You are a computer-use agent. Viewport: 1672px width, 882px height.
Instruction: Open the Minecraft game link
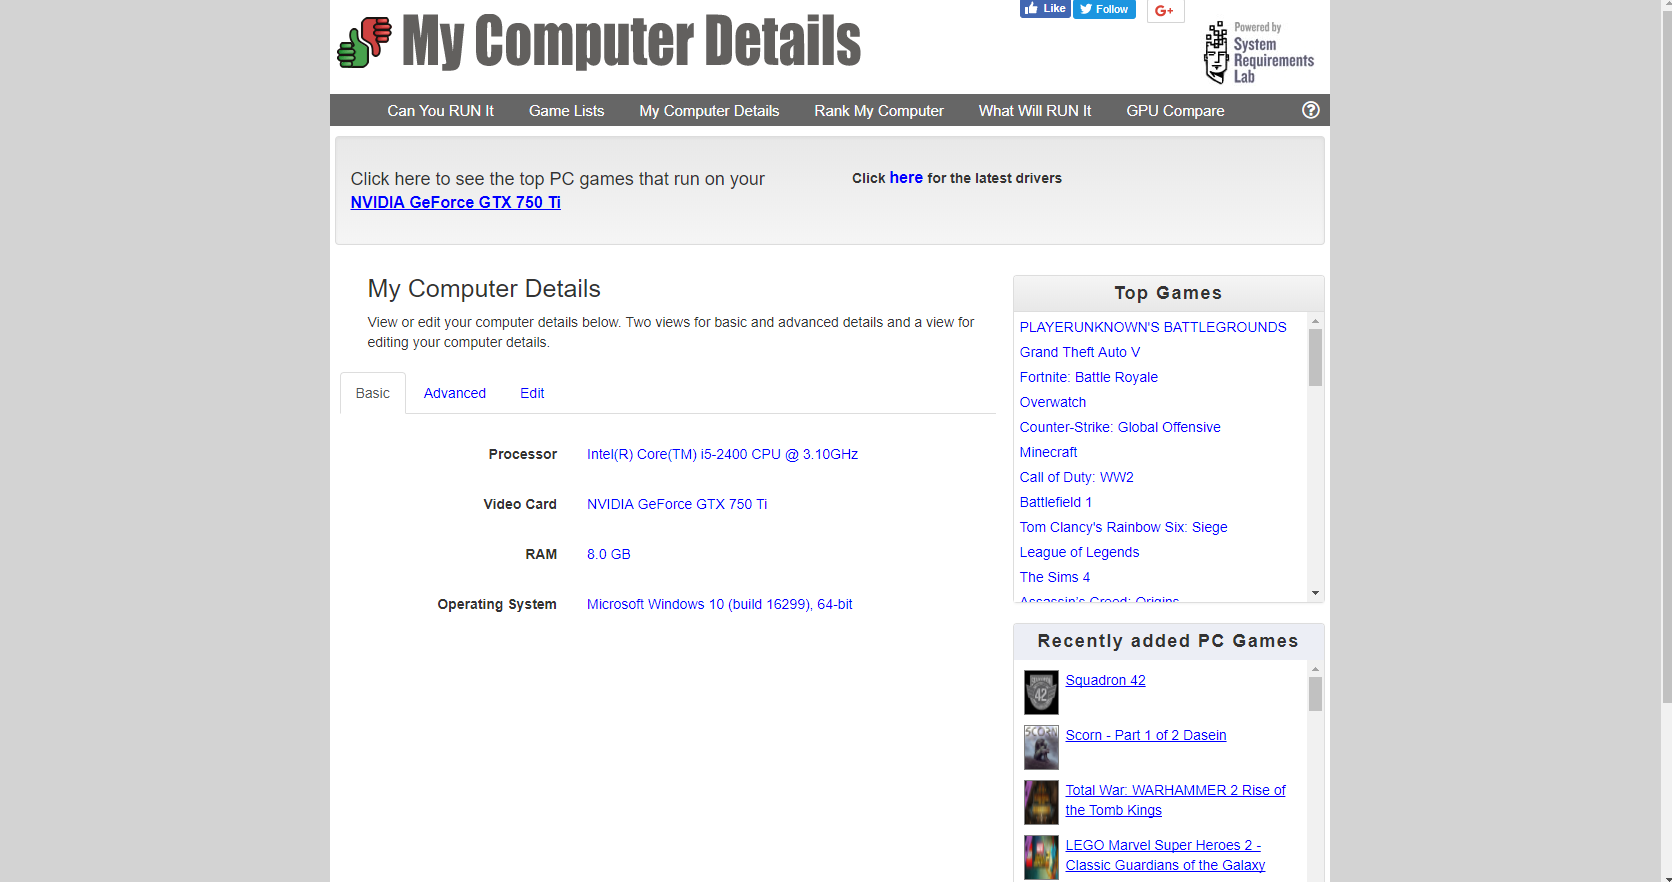(1048, 452)
